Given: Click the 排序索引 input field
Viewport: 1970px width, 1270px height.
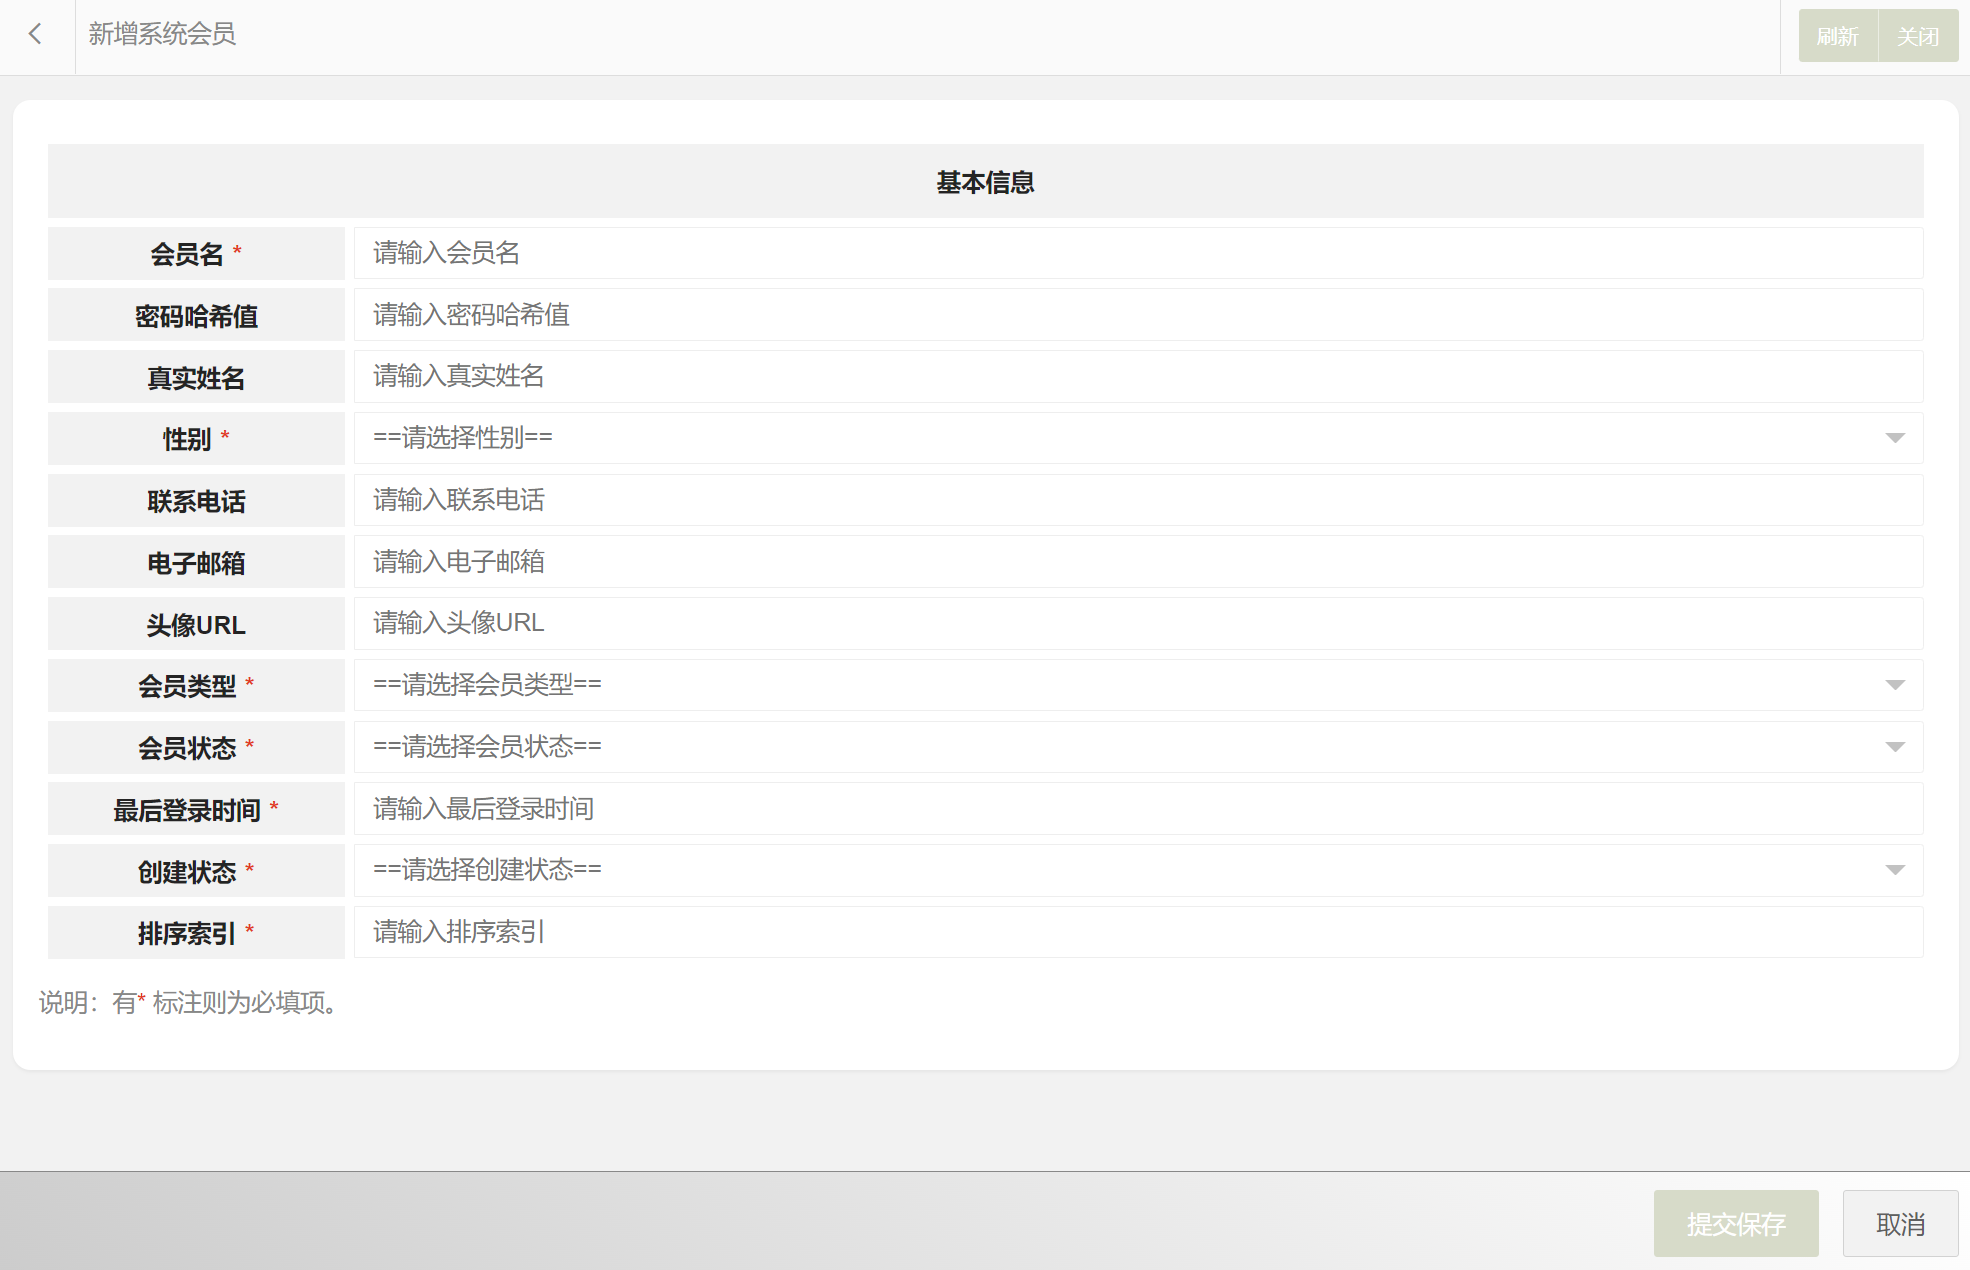Looking at the screenshot, I should click(1137, 932).
